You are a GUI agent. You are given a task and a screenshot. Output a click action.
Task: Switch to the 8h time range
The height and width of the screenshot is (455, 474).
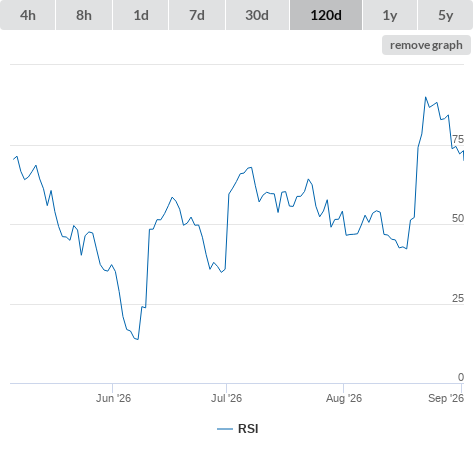click(84, 15)
